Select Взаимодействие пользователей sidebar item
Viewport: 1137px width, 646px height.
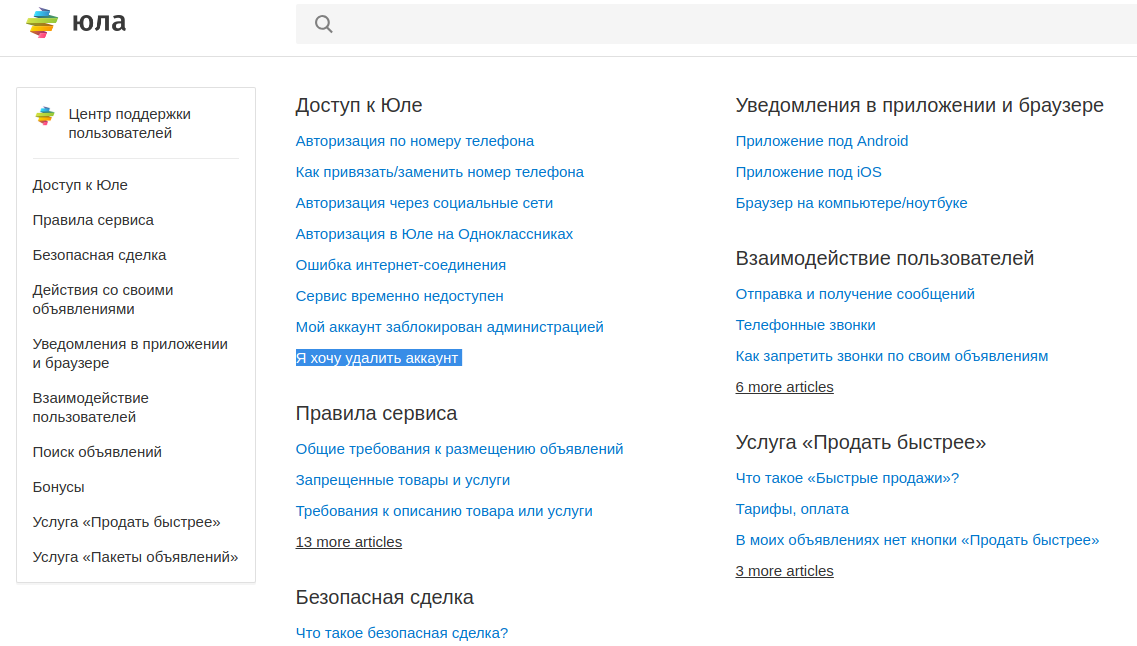tap(91, 407)
